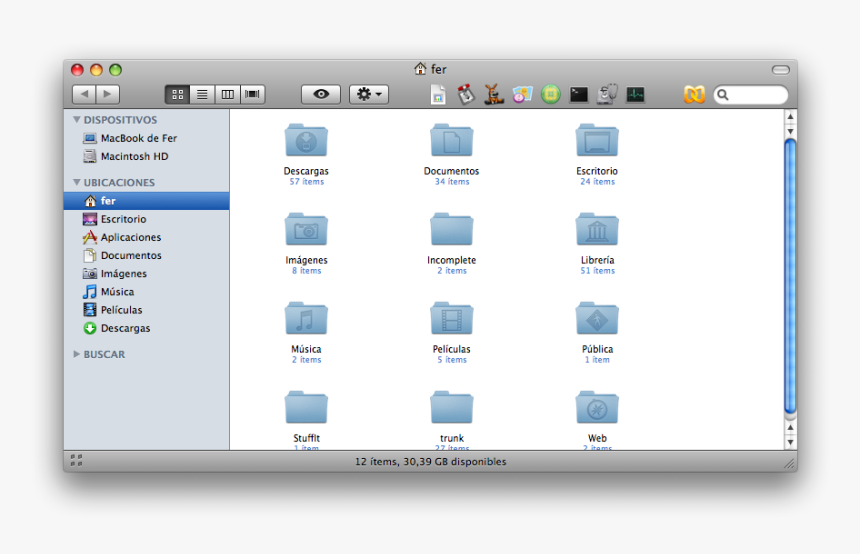Launch the aMule donkey app icon
Viewport: 860px width, 554px height.
point(494,94)
